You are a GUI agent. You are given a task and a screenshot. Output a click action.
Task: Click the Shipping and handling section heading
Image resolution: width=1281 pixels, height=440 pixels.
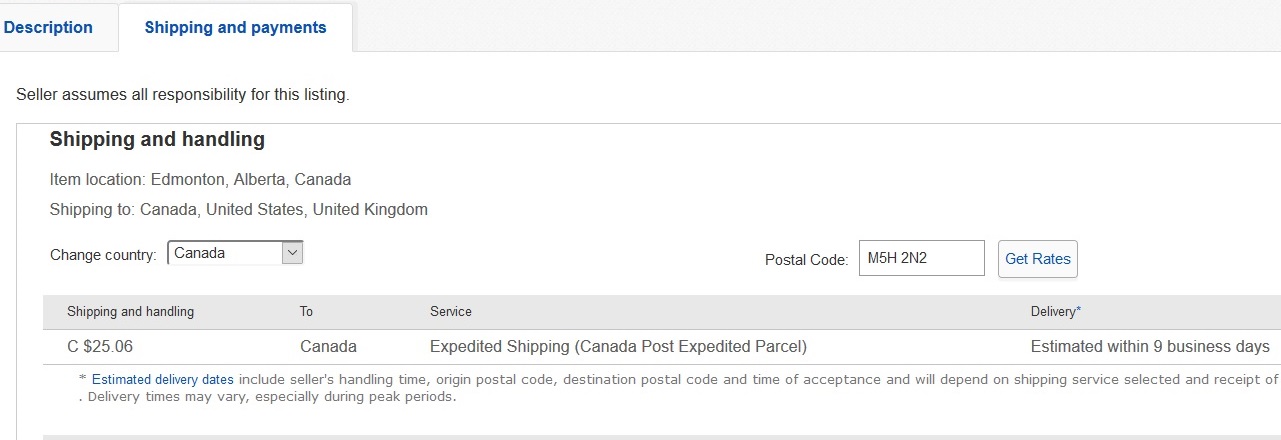tap(157, 139)
